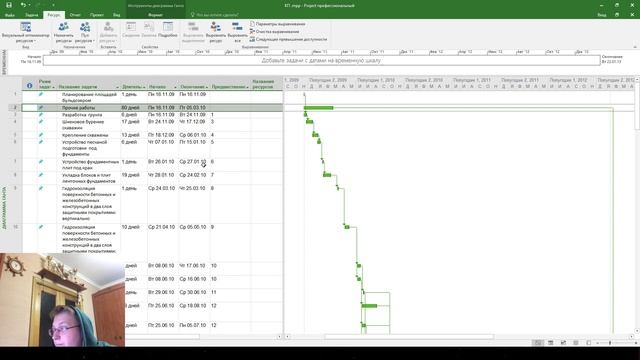The image size is (640, 360).
Task: Switch to Report view in status bar
Action: (588, 343)
